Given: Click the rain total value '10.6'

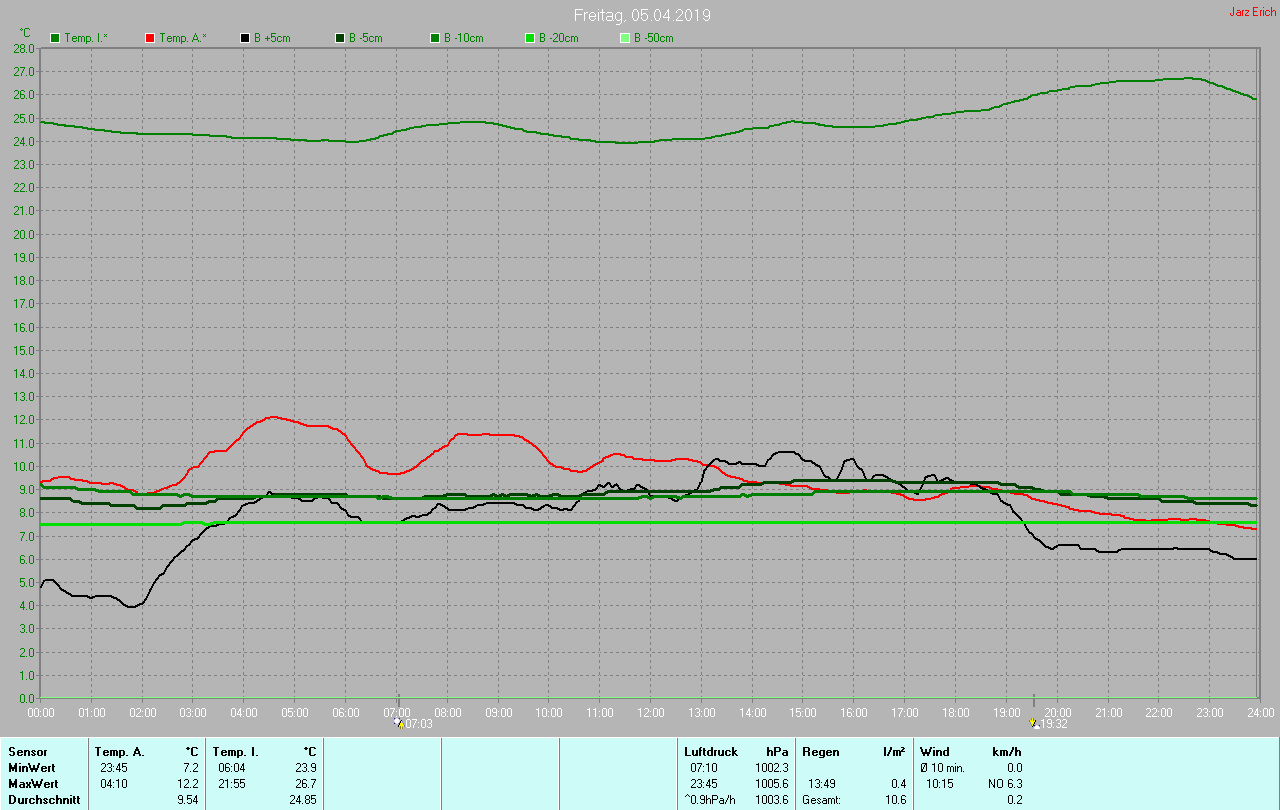Looking at the screenshot, I should pyautogui.click(x=896, y=799).
